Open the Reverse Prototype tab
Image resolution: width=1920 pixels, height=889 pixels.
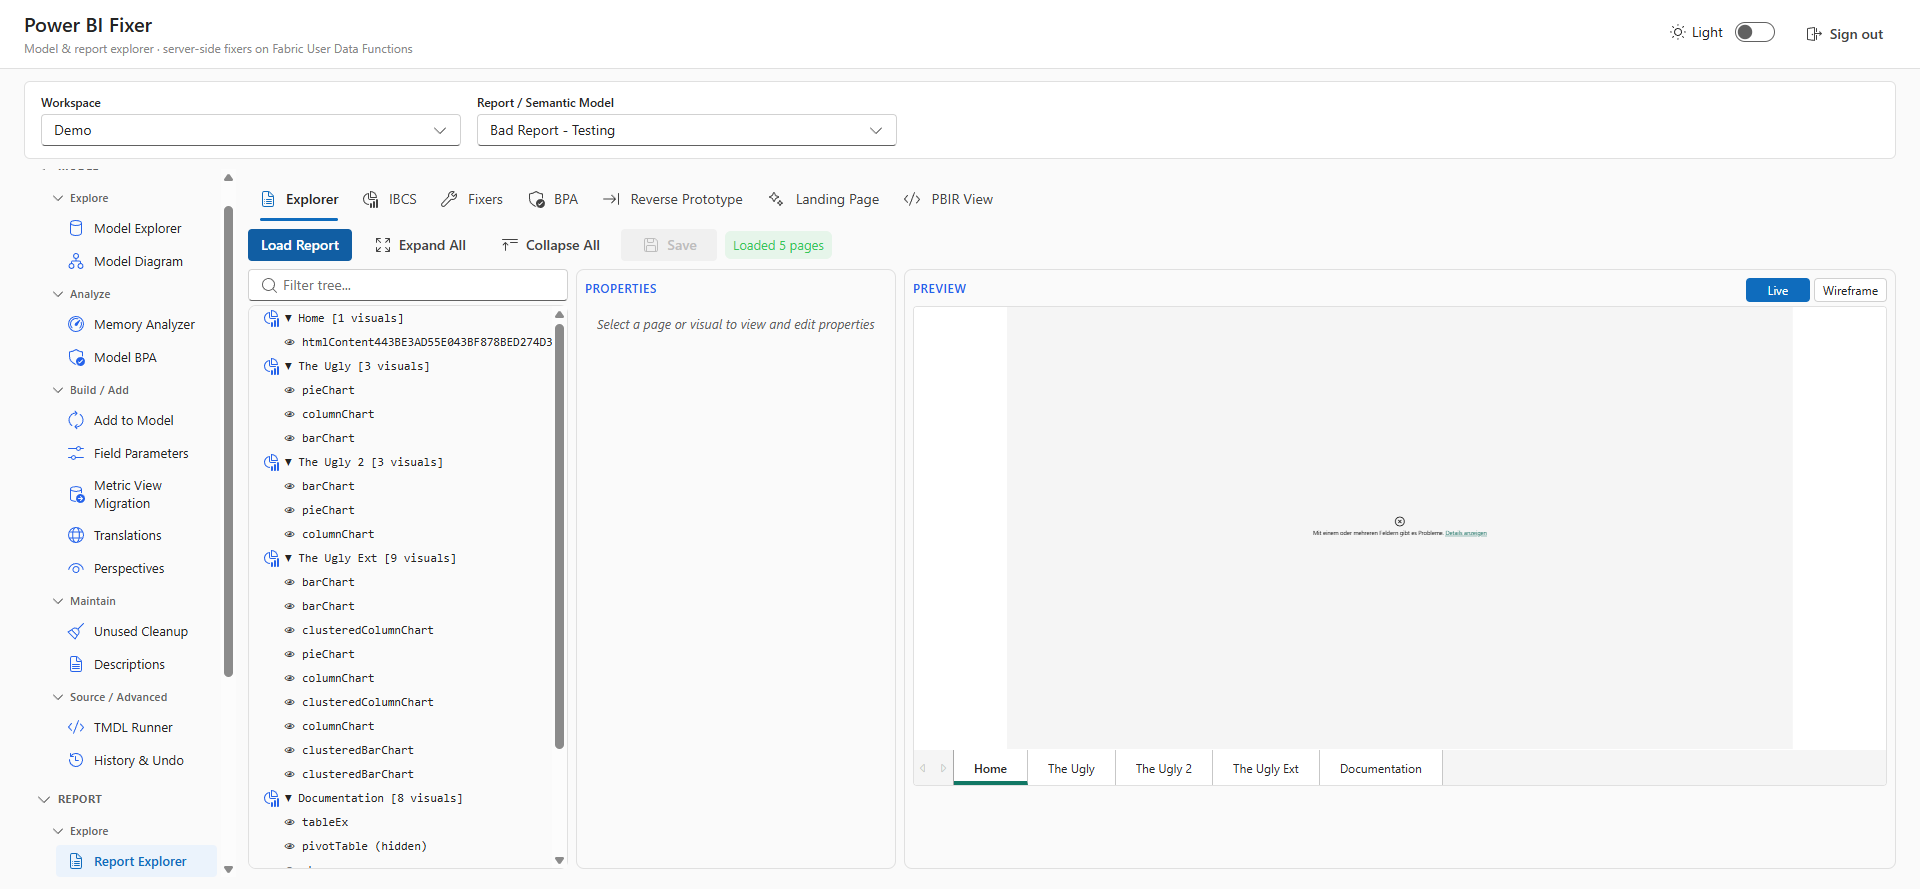[x=673, y=199]
